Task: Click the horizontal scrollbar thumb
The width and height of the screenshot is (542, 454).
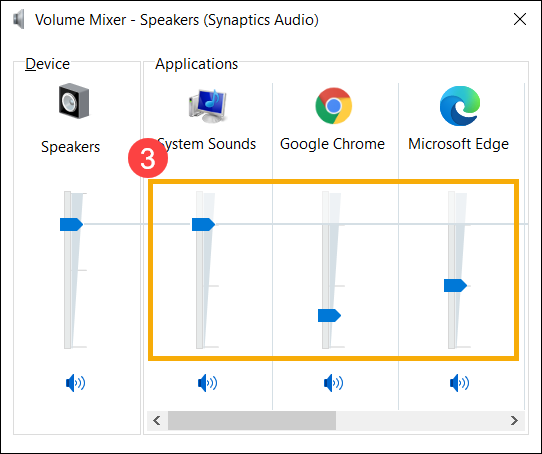Action: tap(252, 420)
